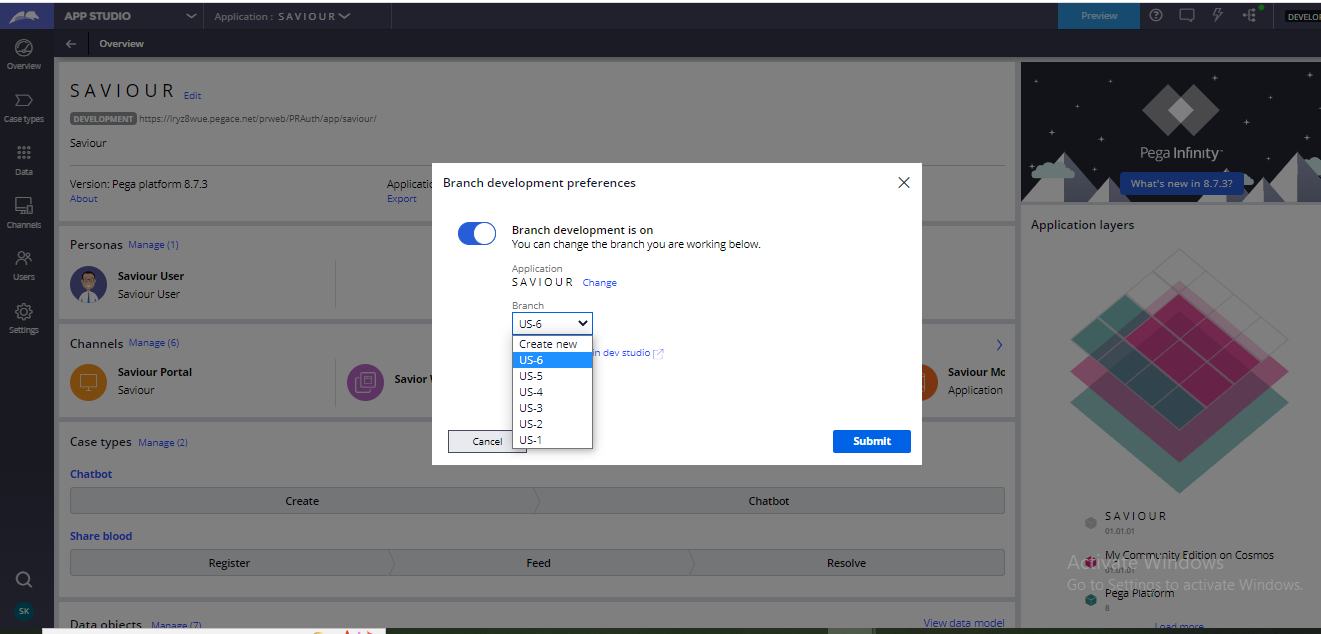Image resolution: width=1321 pixels, height=634 pixels.
Task: Open the Data sidebar icon
Action: [x=24, y=160]
